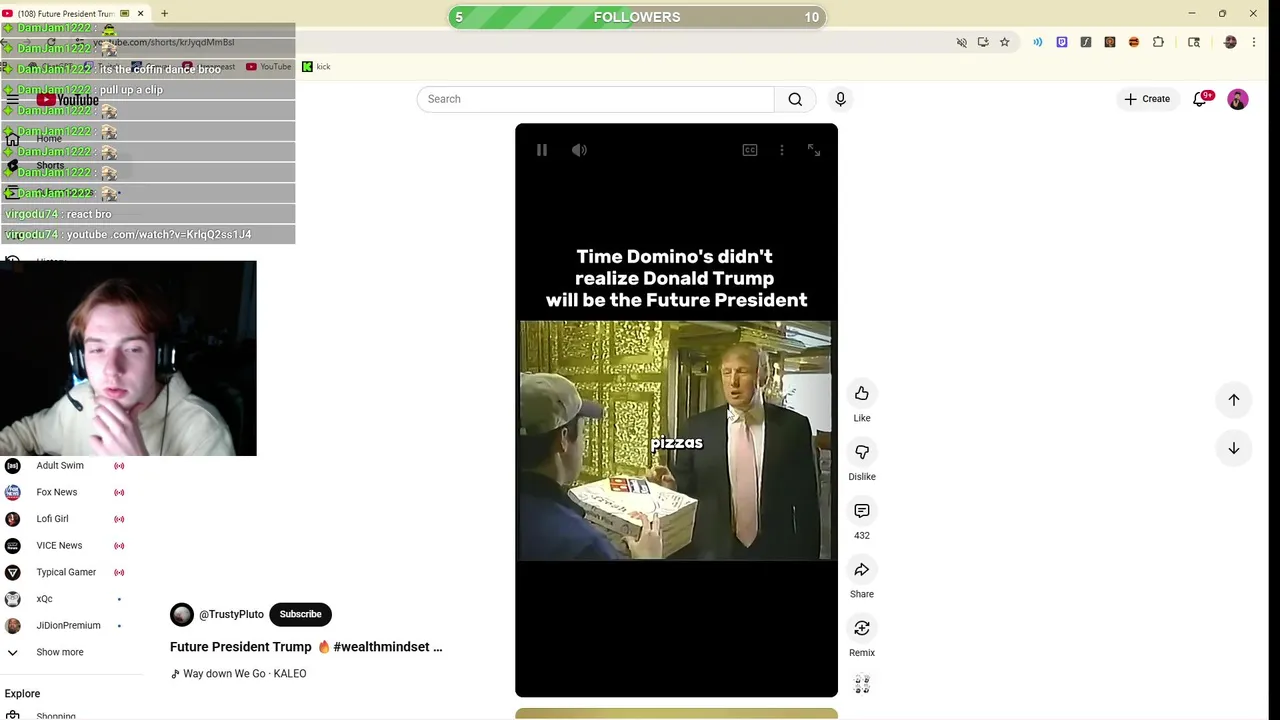Open the Create menu

tap(1147, 99)
